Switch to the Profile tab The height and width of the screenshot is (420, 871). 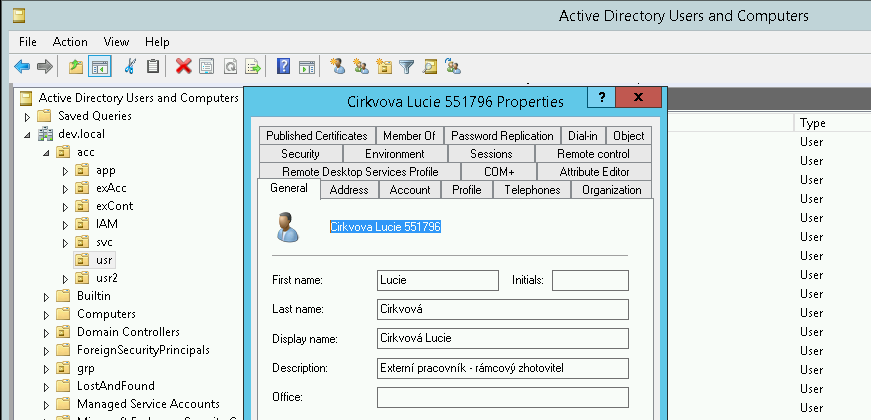coord(467,190)
